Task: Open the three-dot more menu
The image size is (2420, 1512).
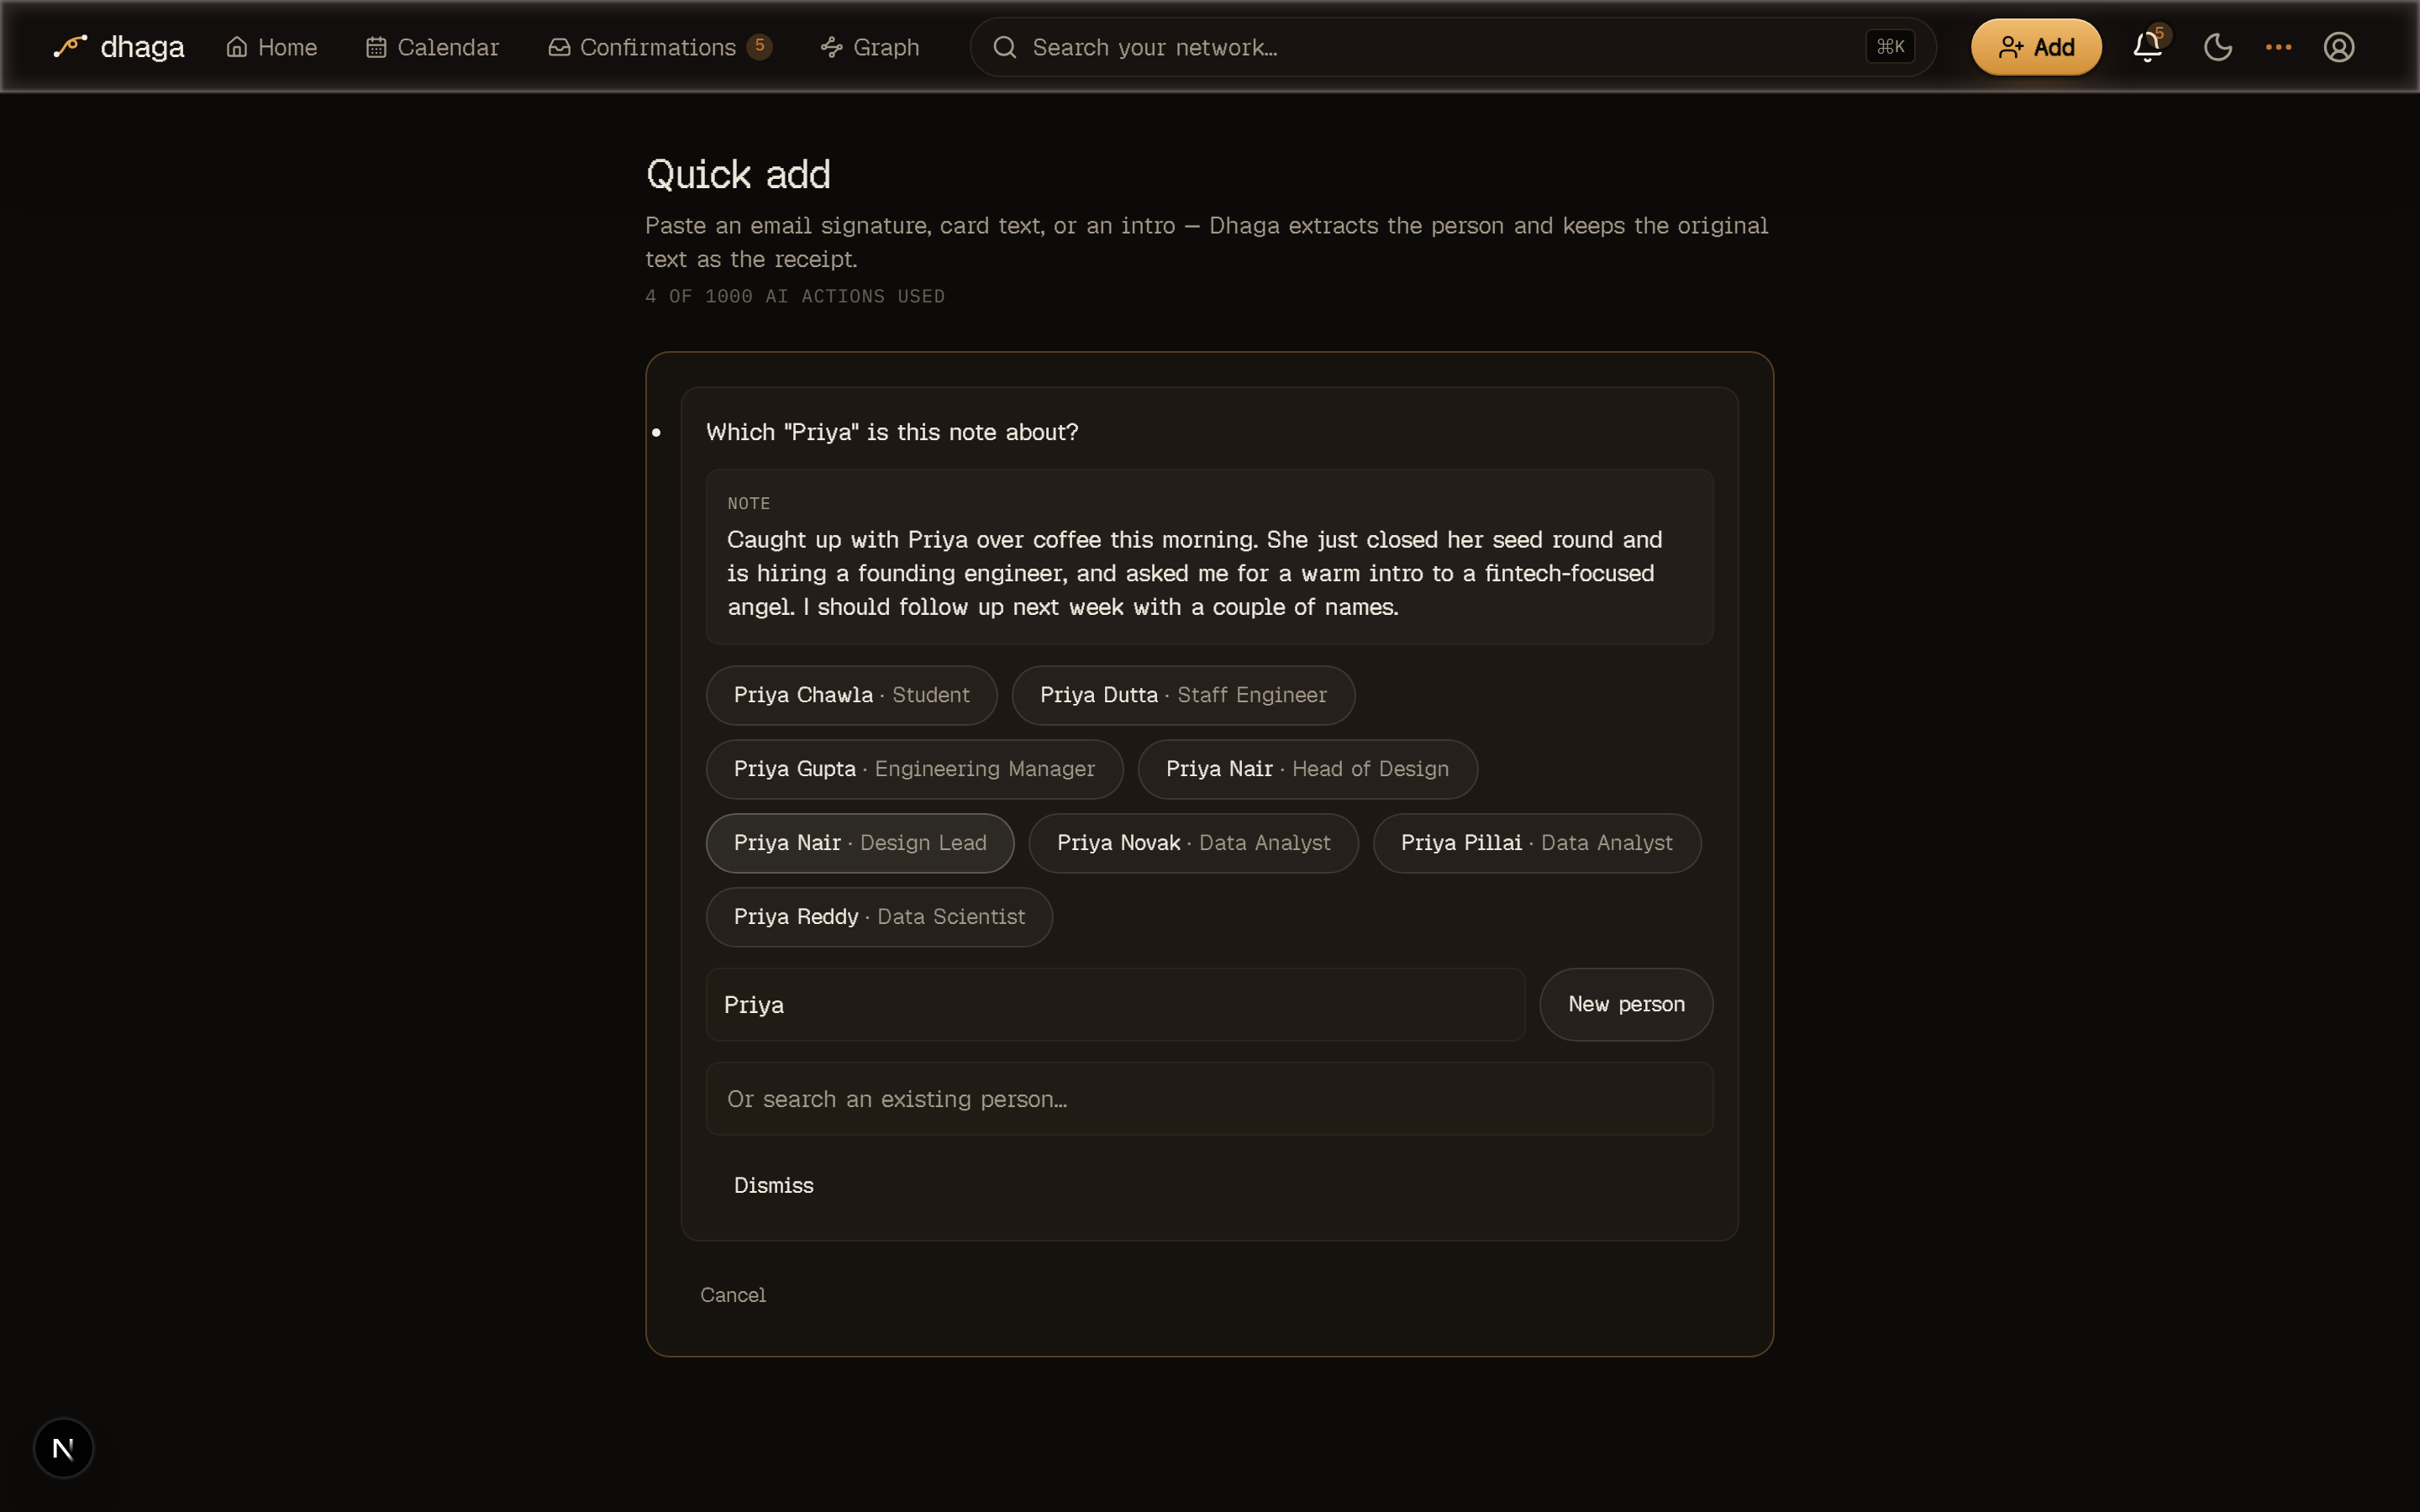Action: click(x=2278, y=47)
